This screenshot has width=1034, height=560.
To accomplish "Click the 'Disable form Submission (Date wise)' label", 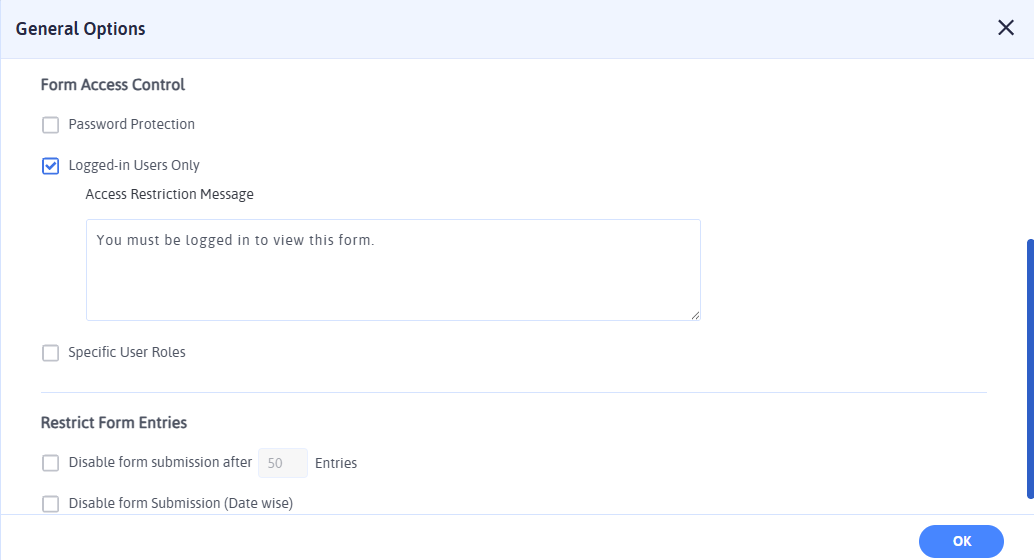I will [181, 504].
